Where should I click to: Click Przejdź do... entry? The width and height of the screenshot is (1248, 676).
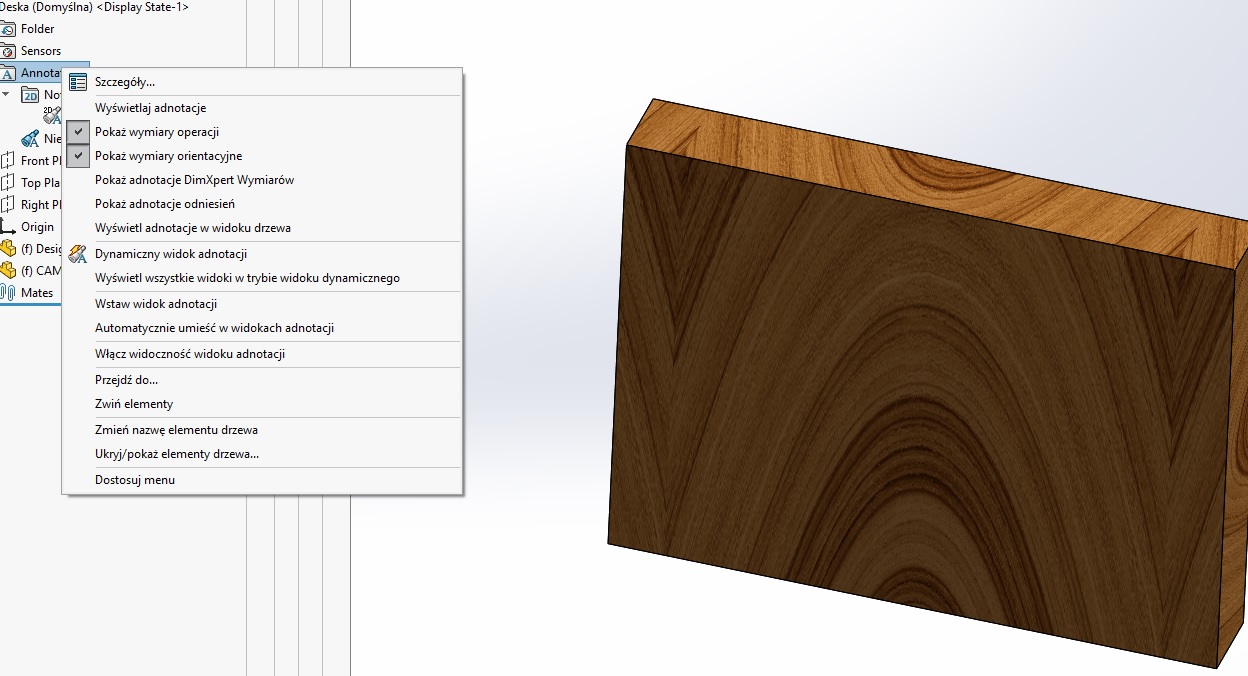[x=126, y=380]
